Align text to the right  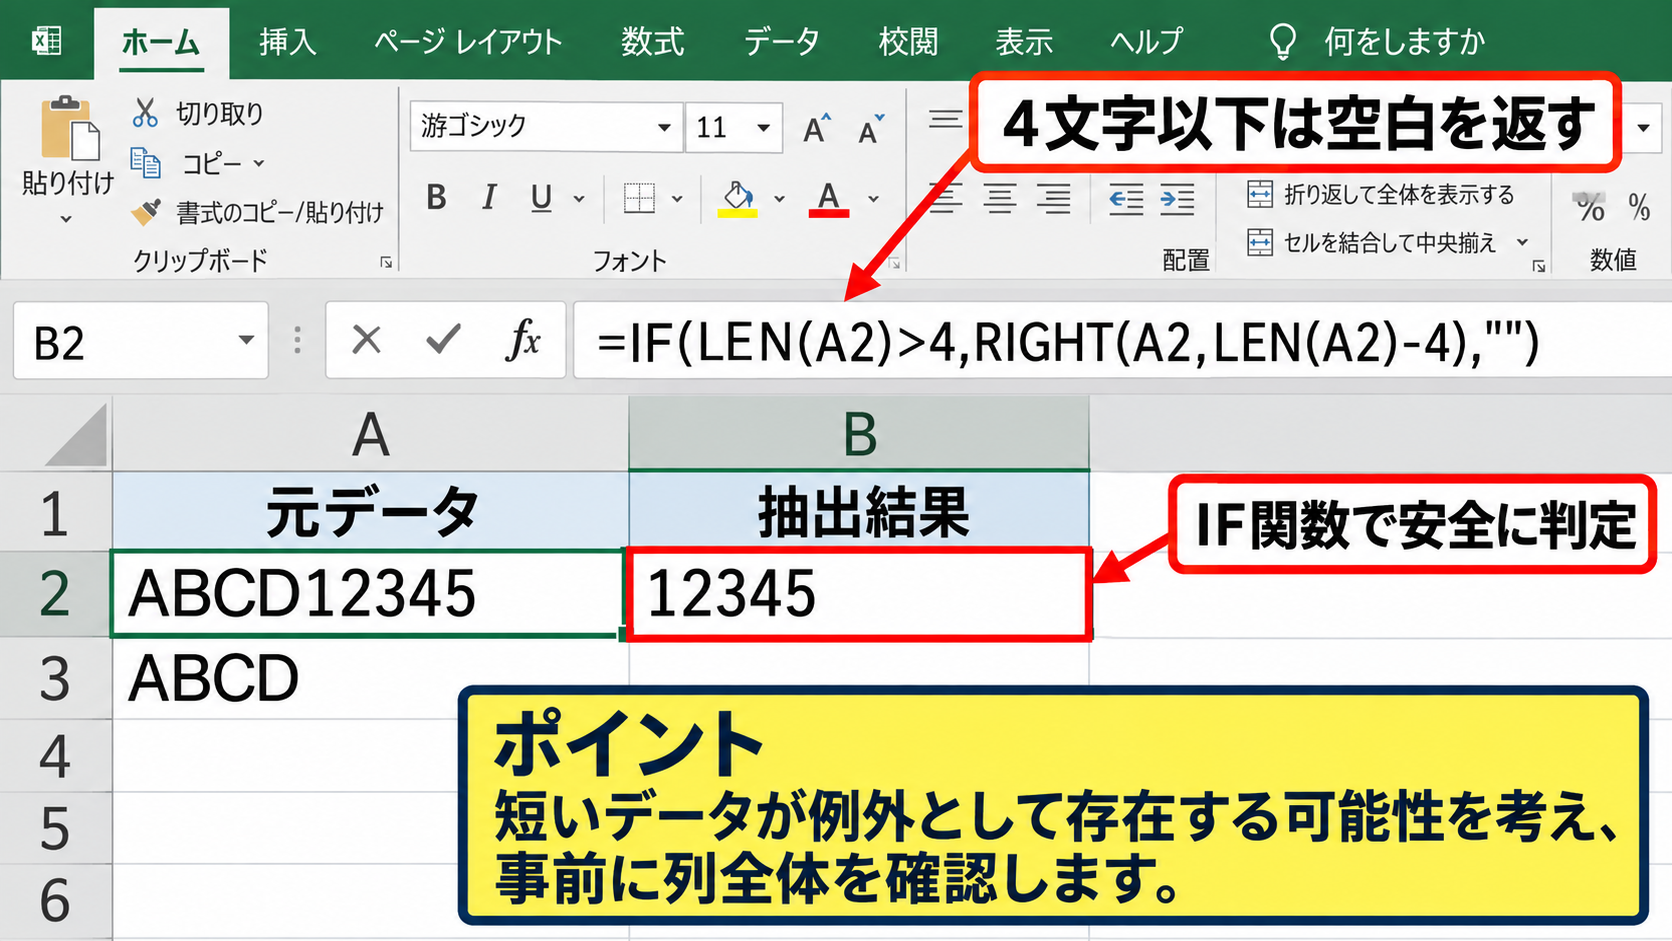[x=1053, y=199]
